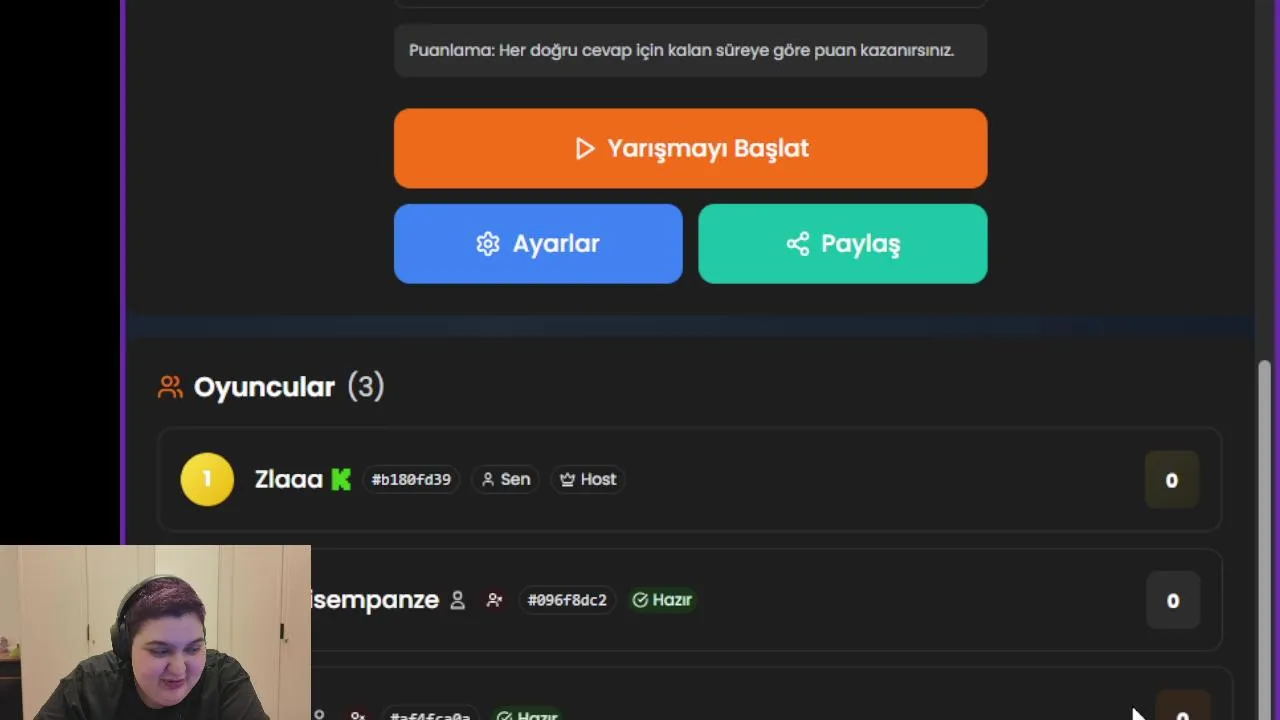Click isempanze's score box
This screenshot has width=1280, height=720.
pyautogui.click(x=1173, y=601)
